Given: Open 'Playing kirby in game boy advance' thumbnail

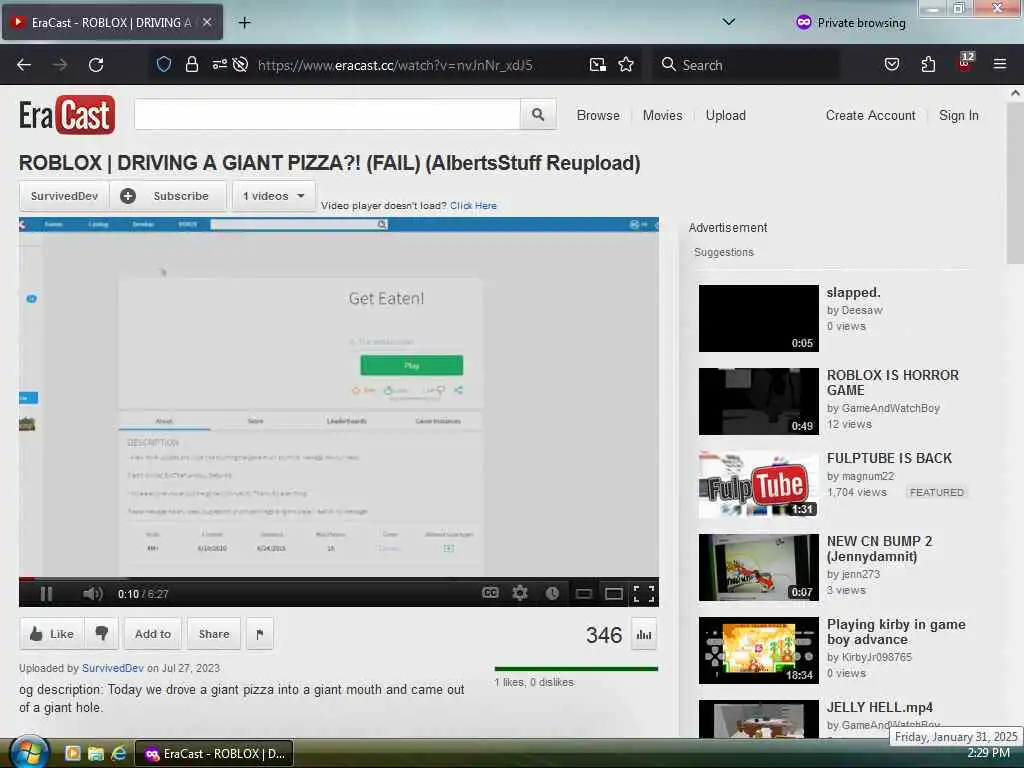Looking at the screenshot, I should [x=758, y=650].
